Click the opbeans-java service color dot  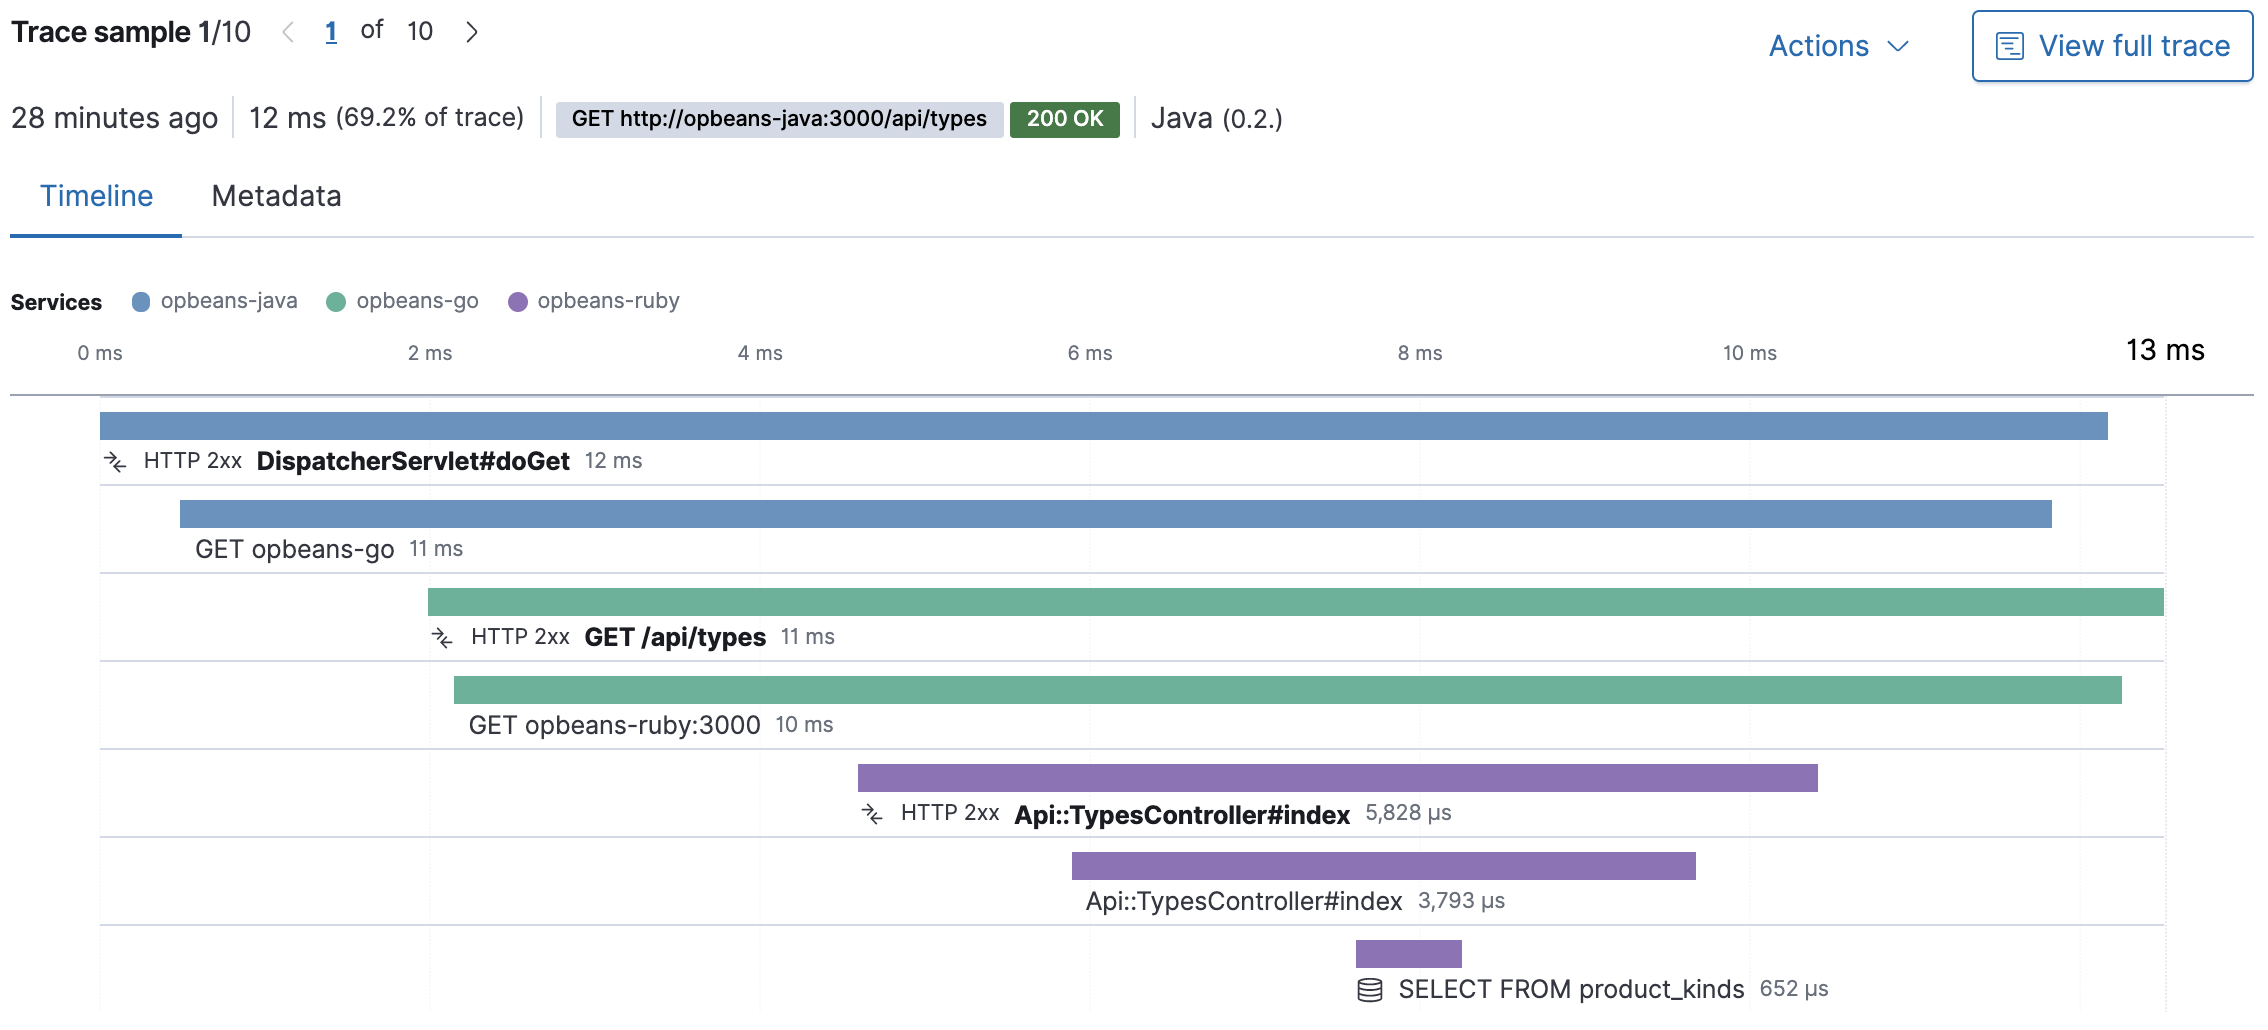click(x=140, y=301)
